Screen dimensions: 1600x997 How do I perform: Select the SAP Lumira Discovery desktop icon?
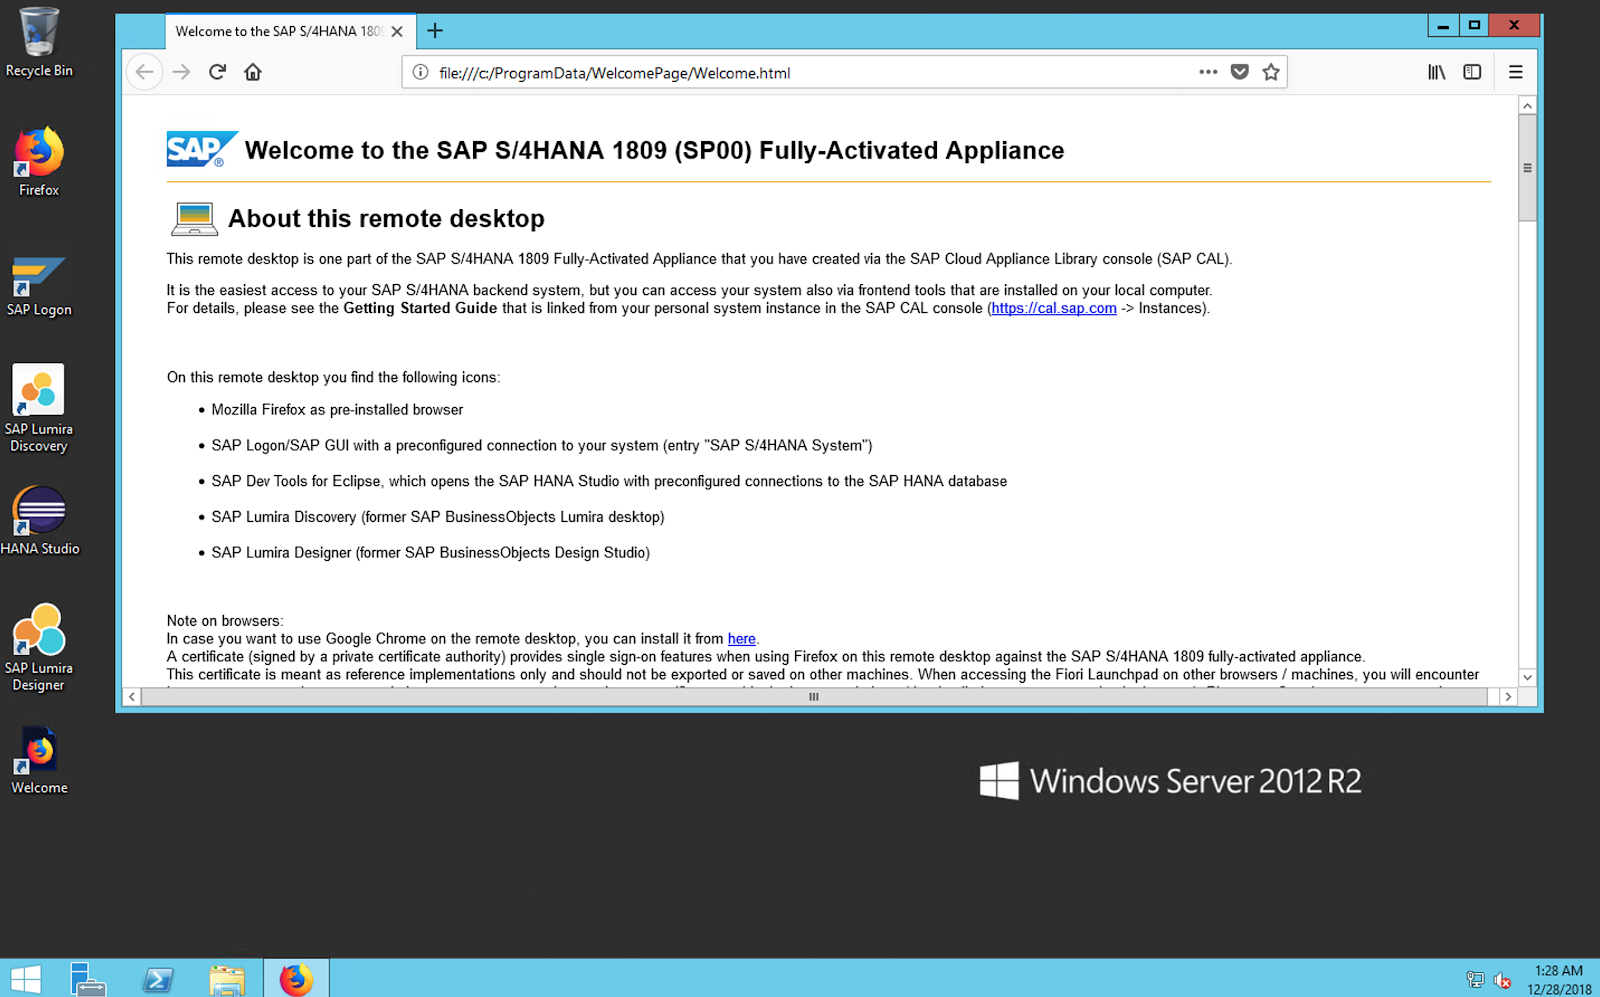(39, 408)
